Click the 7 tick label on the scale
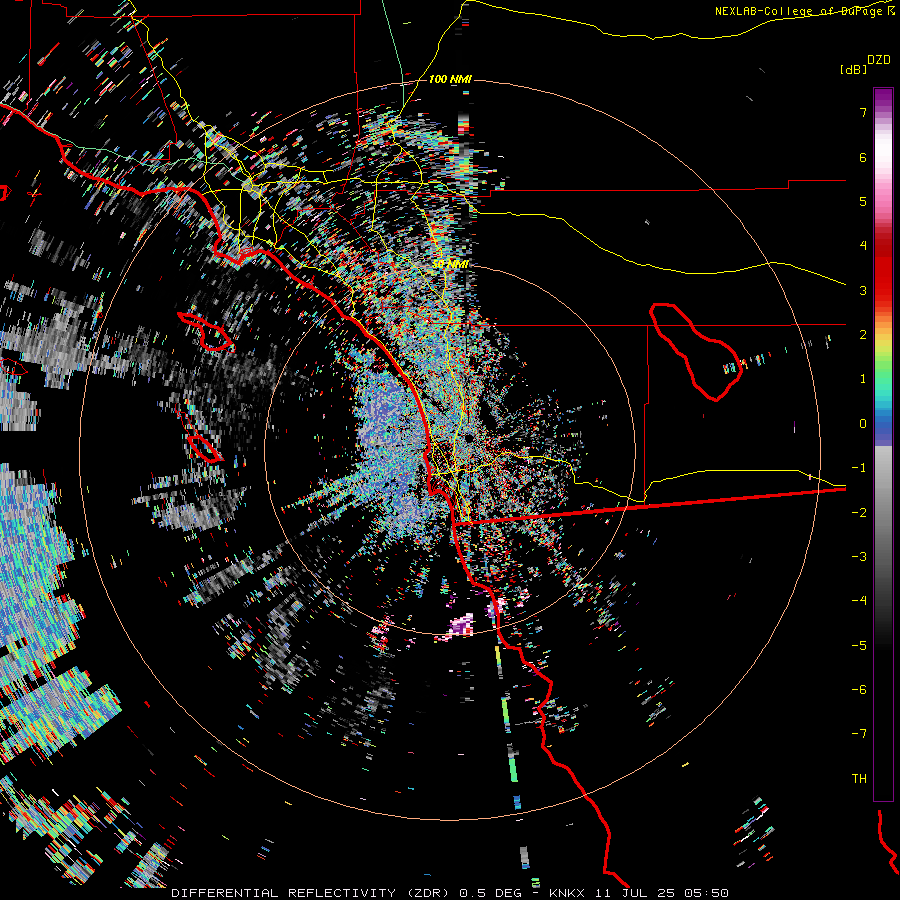The height and width of the screenshot is (900, 900). click(x=863, y=113)
